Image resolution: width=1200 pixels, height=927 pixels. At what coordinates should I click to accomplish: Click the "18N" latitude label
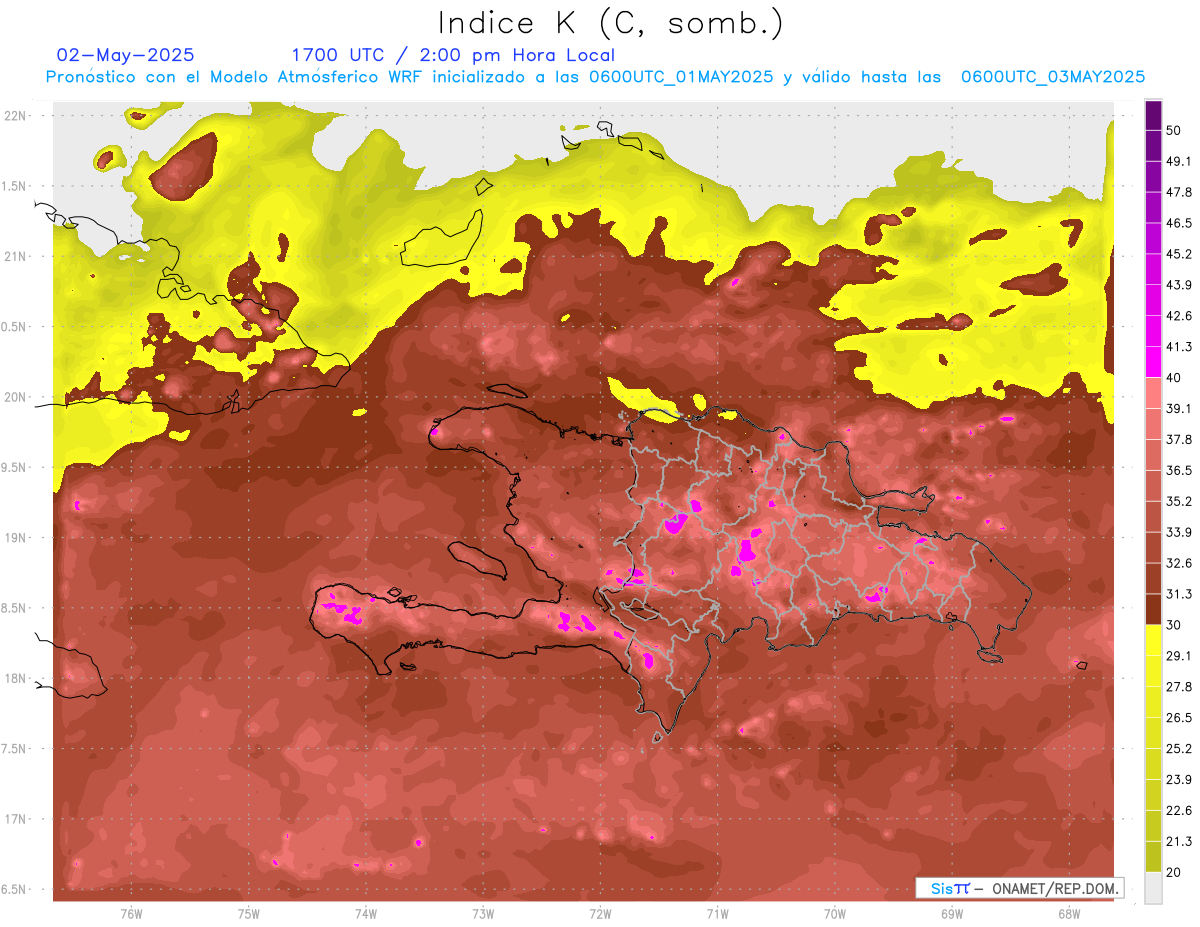coord(16,679)
